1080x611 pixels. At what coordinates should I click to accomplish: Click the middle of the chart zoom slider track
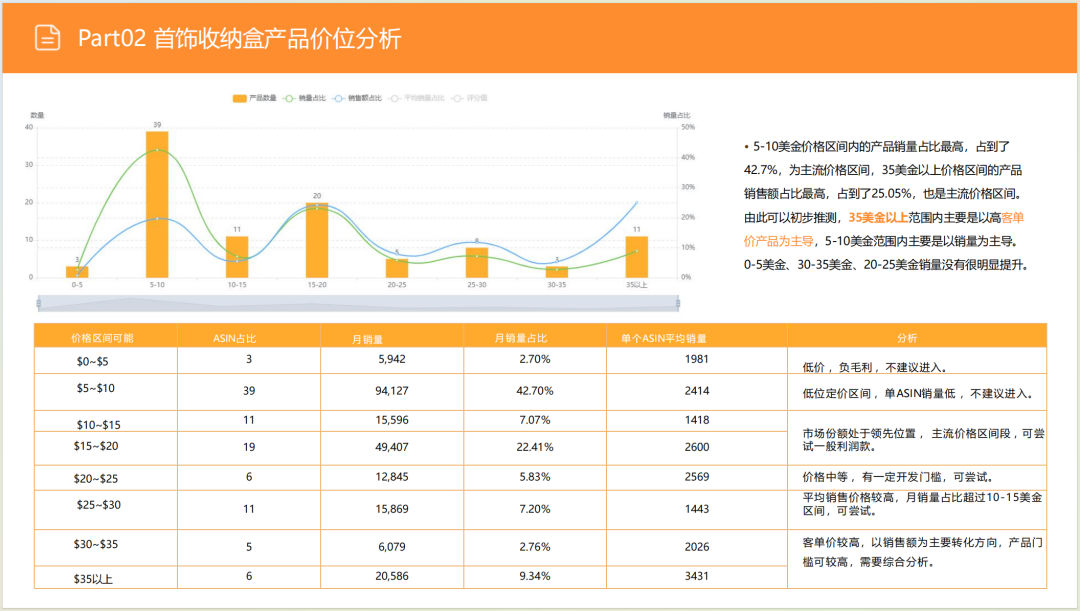358,303
